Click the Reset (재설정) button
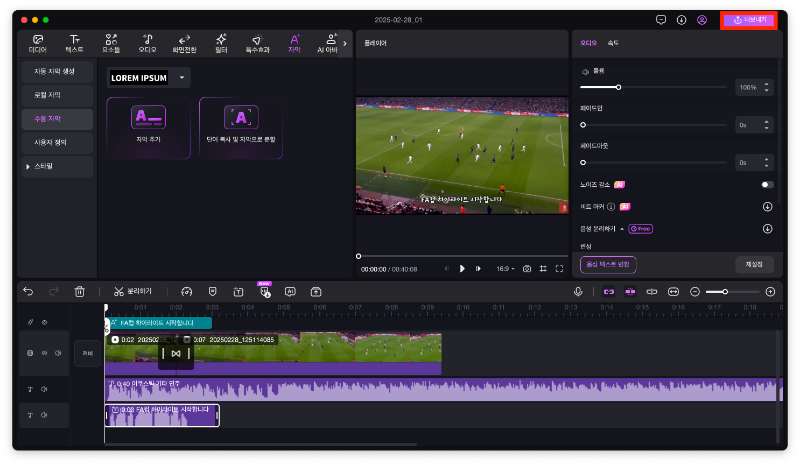Image resolution: width=800 pixels, height=465 pixels. [x=754, y=264]
